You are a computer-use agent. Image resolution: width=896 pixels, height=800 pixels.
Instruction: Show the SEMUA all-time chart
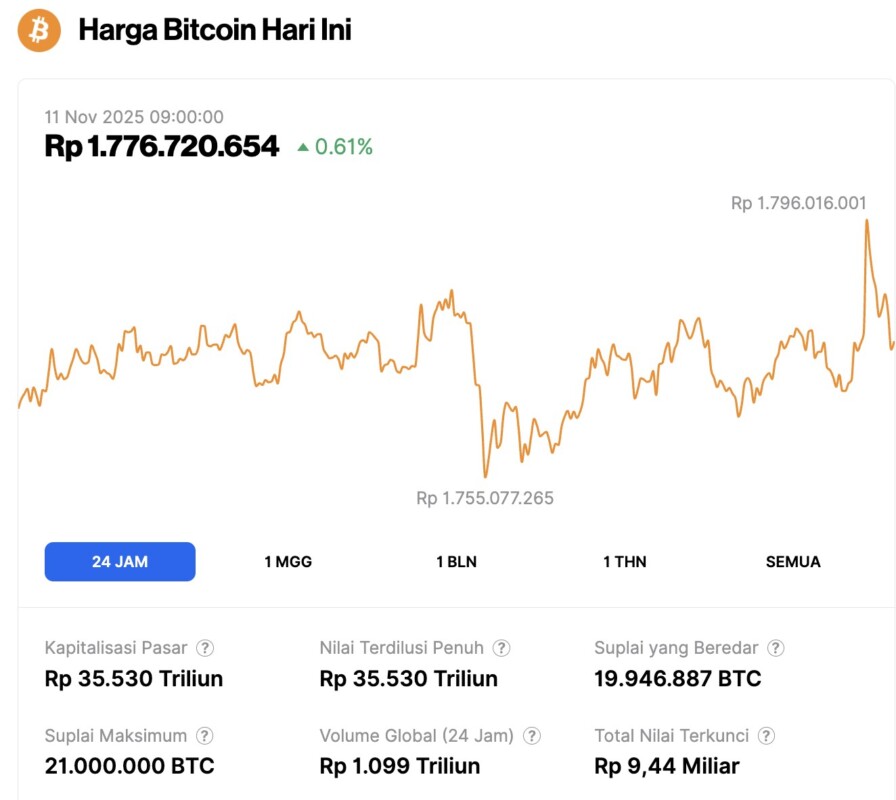pyautogui.click(x=793, y=562)
